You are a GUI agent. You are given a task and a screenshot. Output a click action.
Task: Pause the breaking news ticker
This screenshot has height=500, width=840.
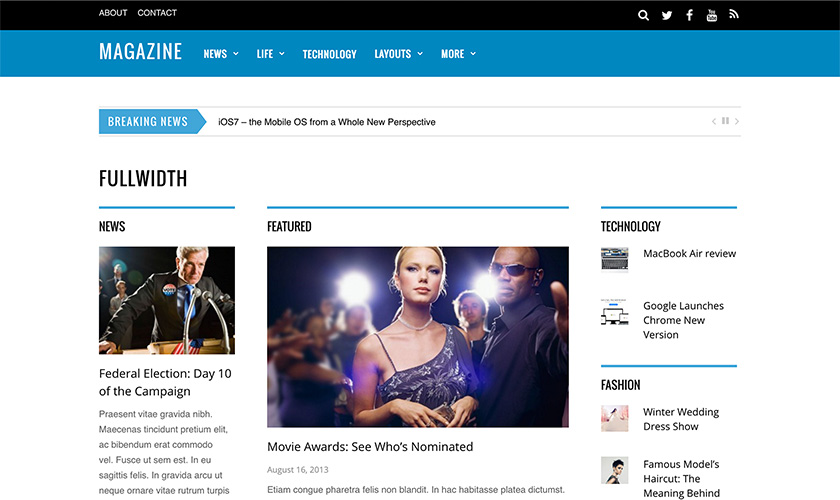[x=725, y=121]
